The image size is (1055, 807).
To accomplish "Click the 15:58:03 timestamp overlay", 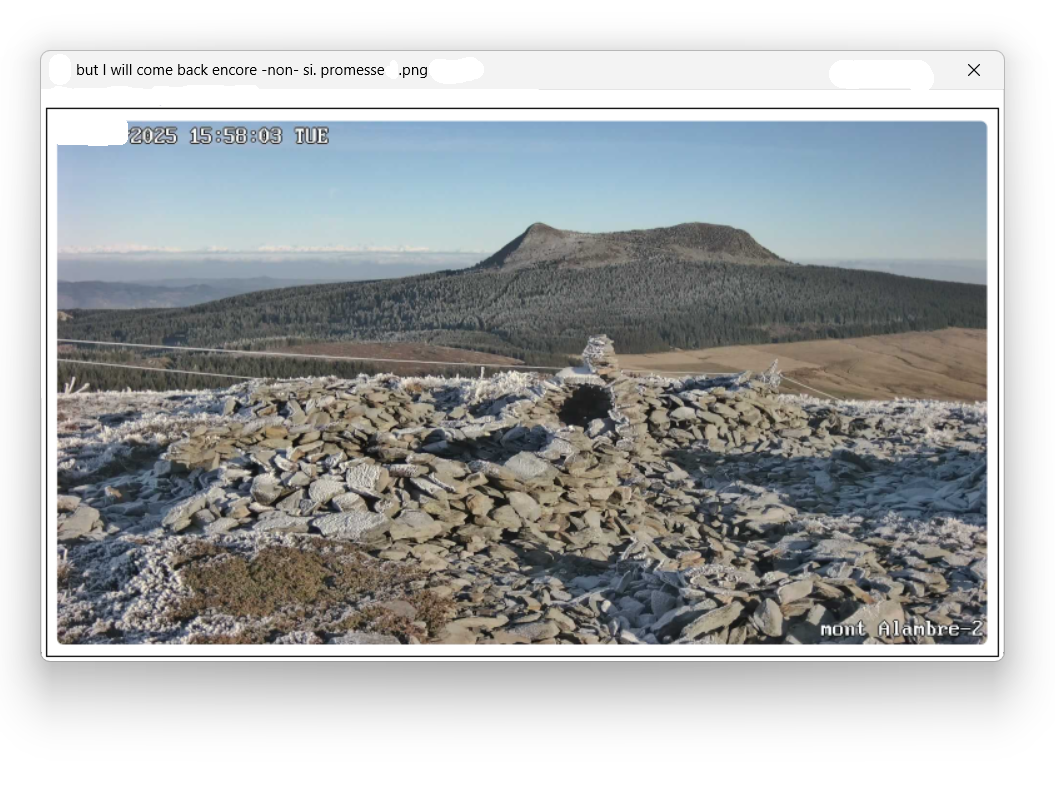I will [x=235, y=136].
